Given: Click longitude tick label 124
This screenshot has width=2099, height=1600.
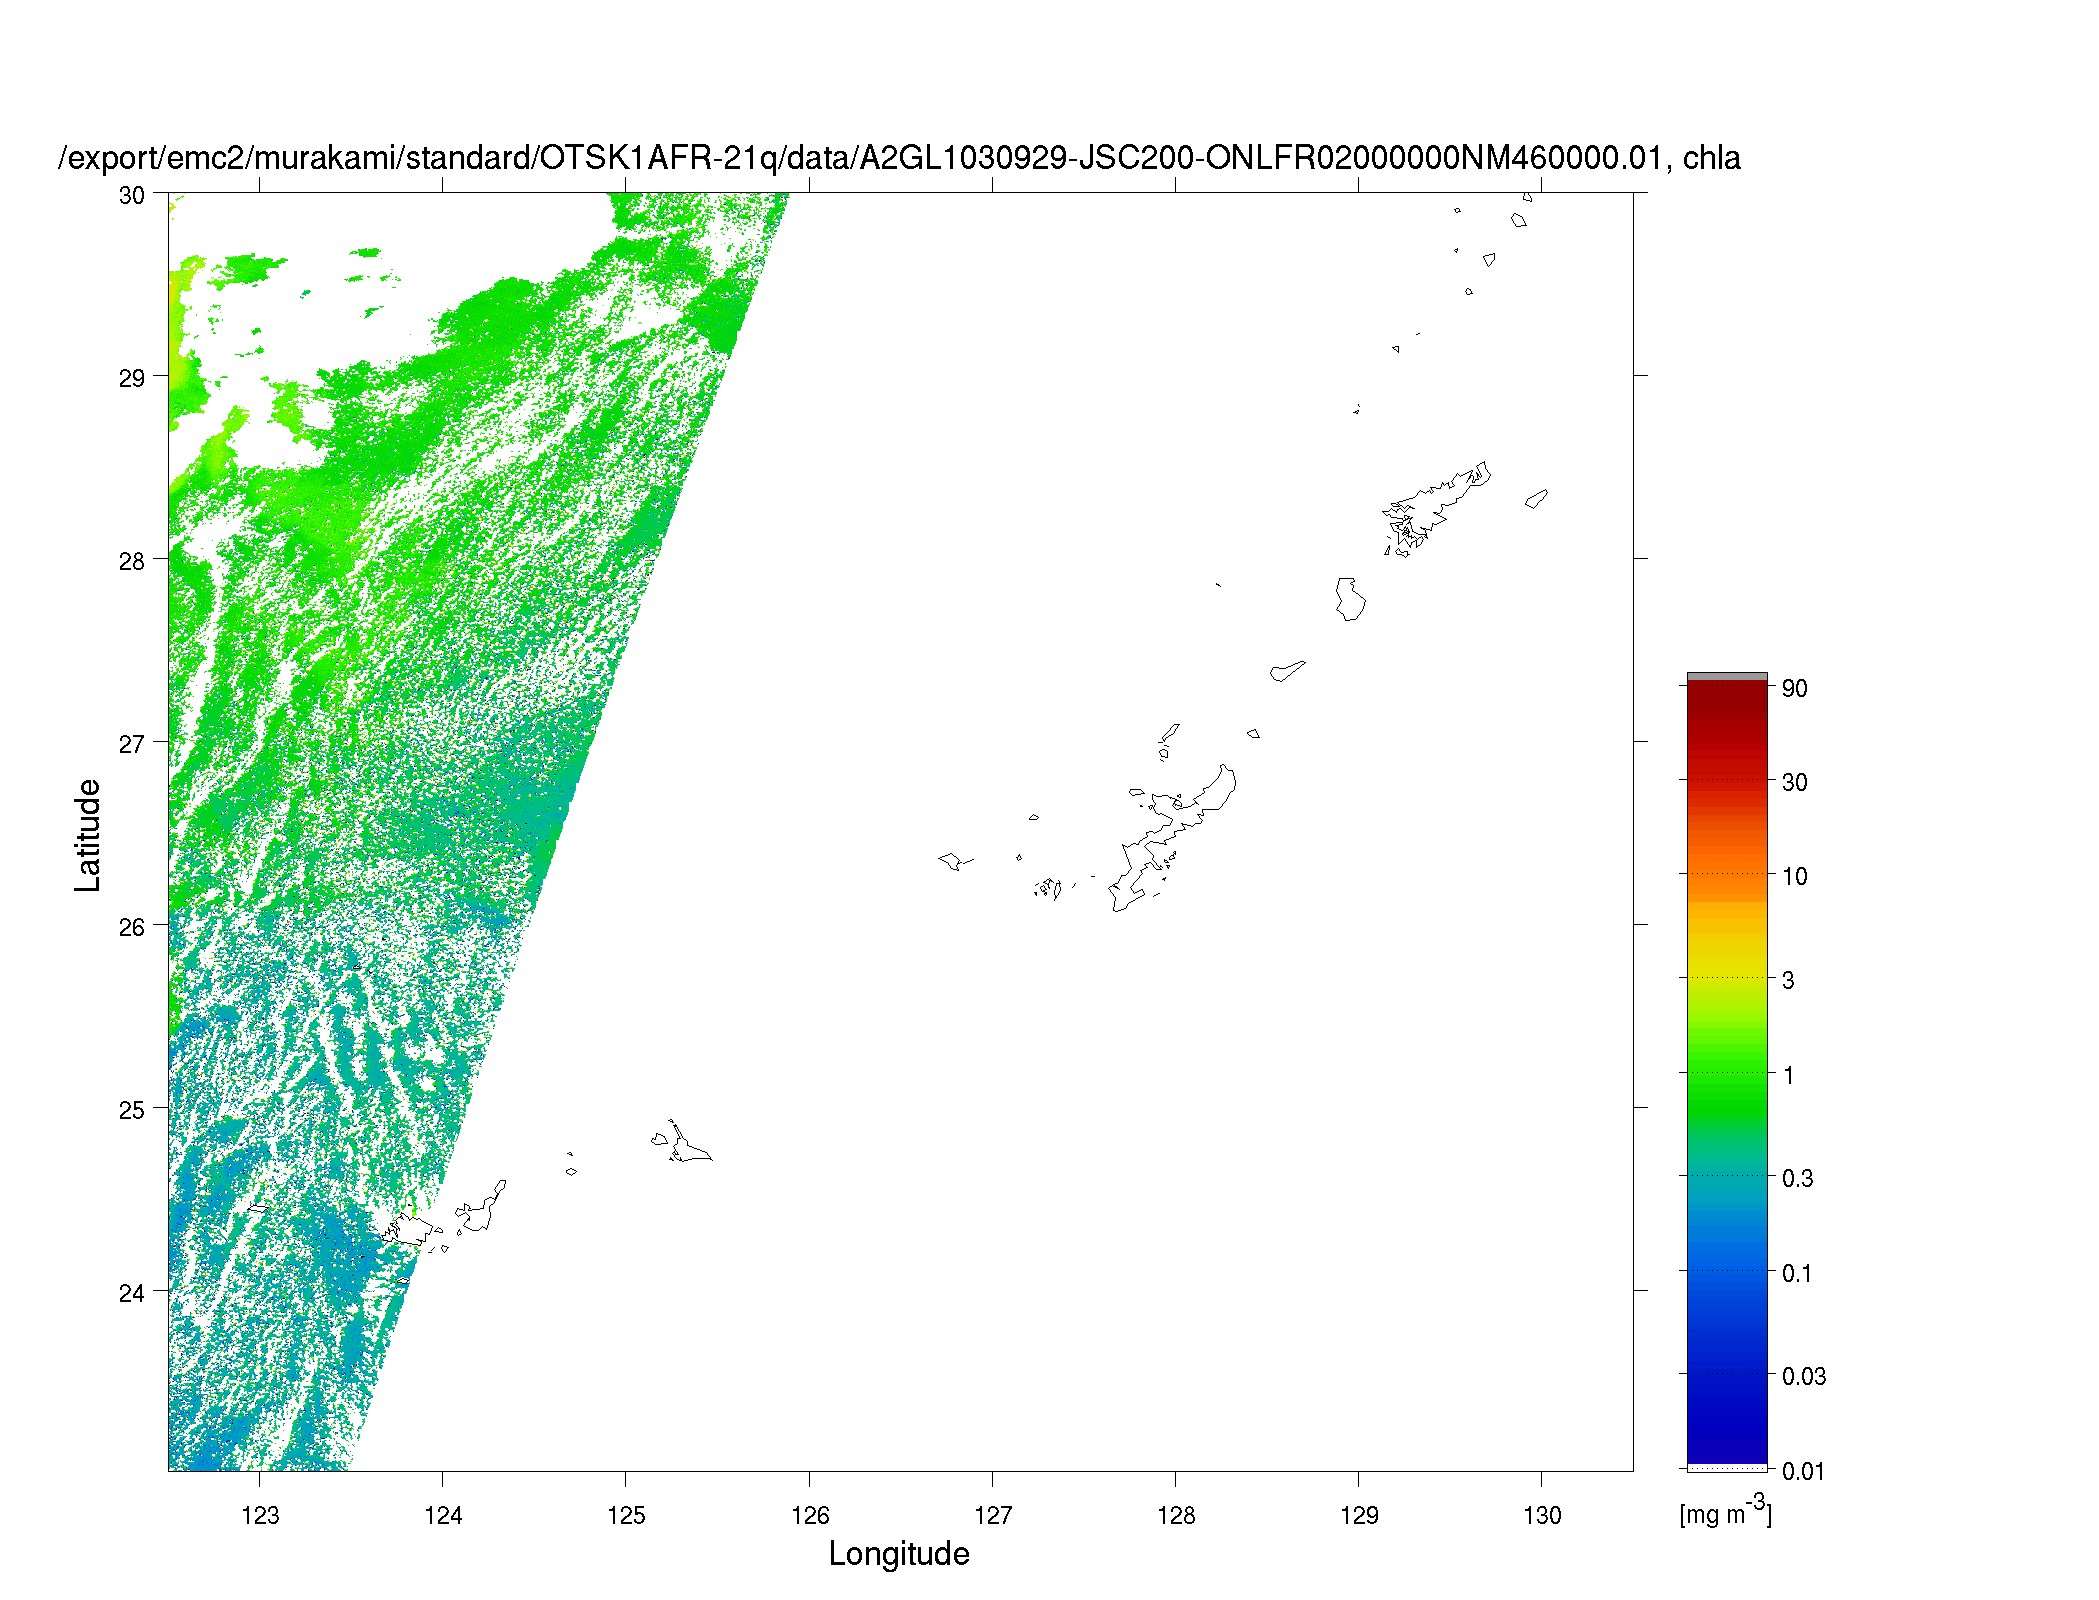Looking at the screenshot, I should coord(443,1515).
